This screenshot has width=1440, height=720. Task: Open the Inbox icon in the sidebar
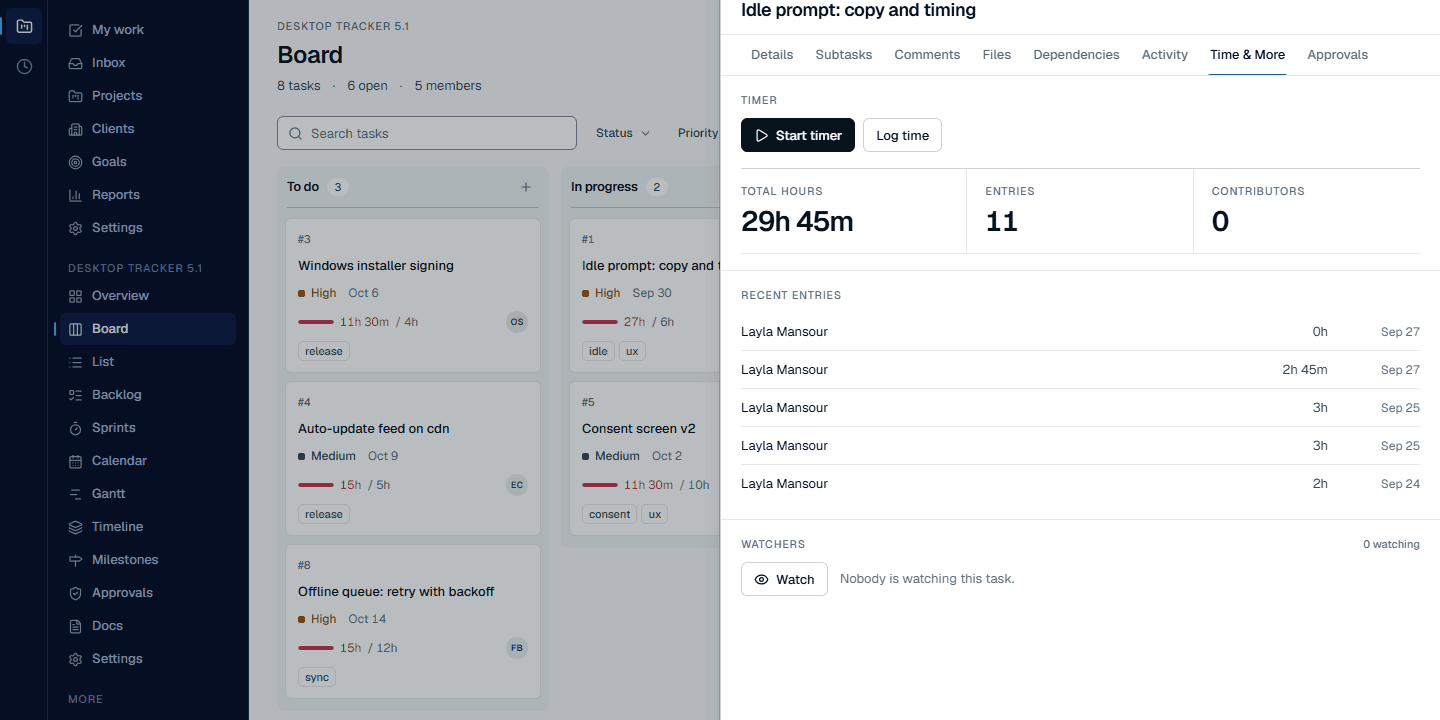75,63
